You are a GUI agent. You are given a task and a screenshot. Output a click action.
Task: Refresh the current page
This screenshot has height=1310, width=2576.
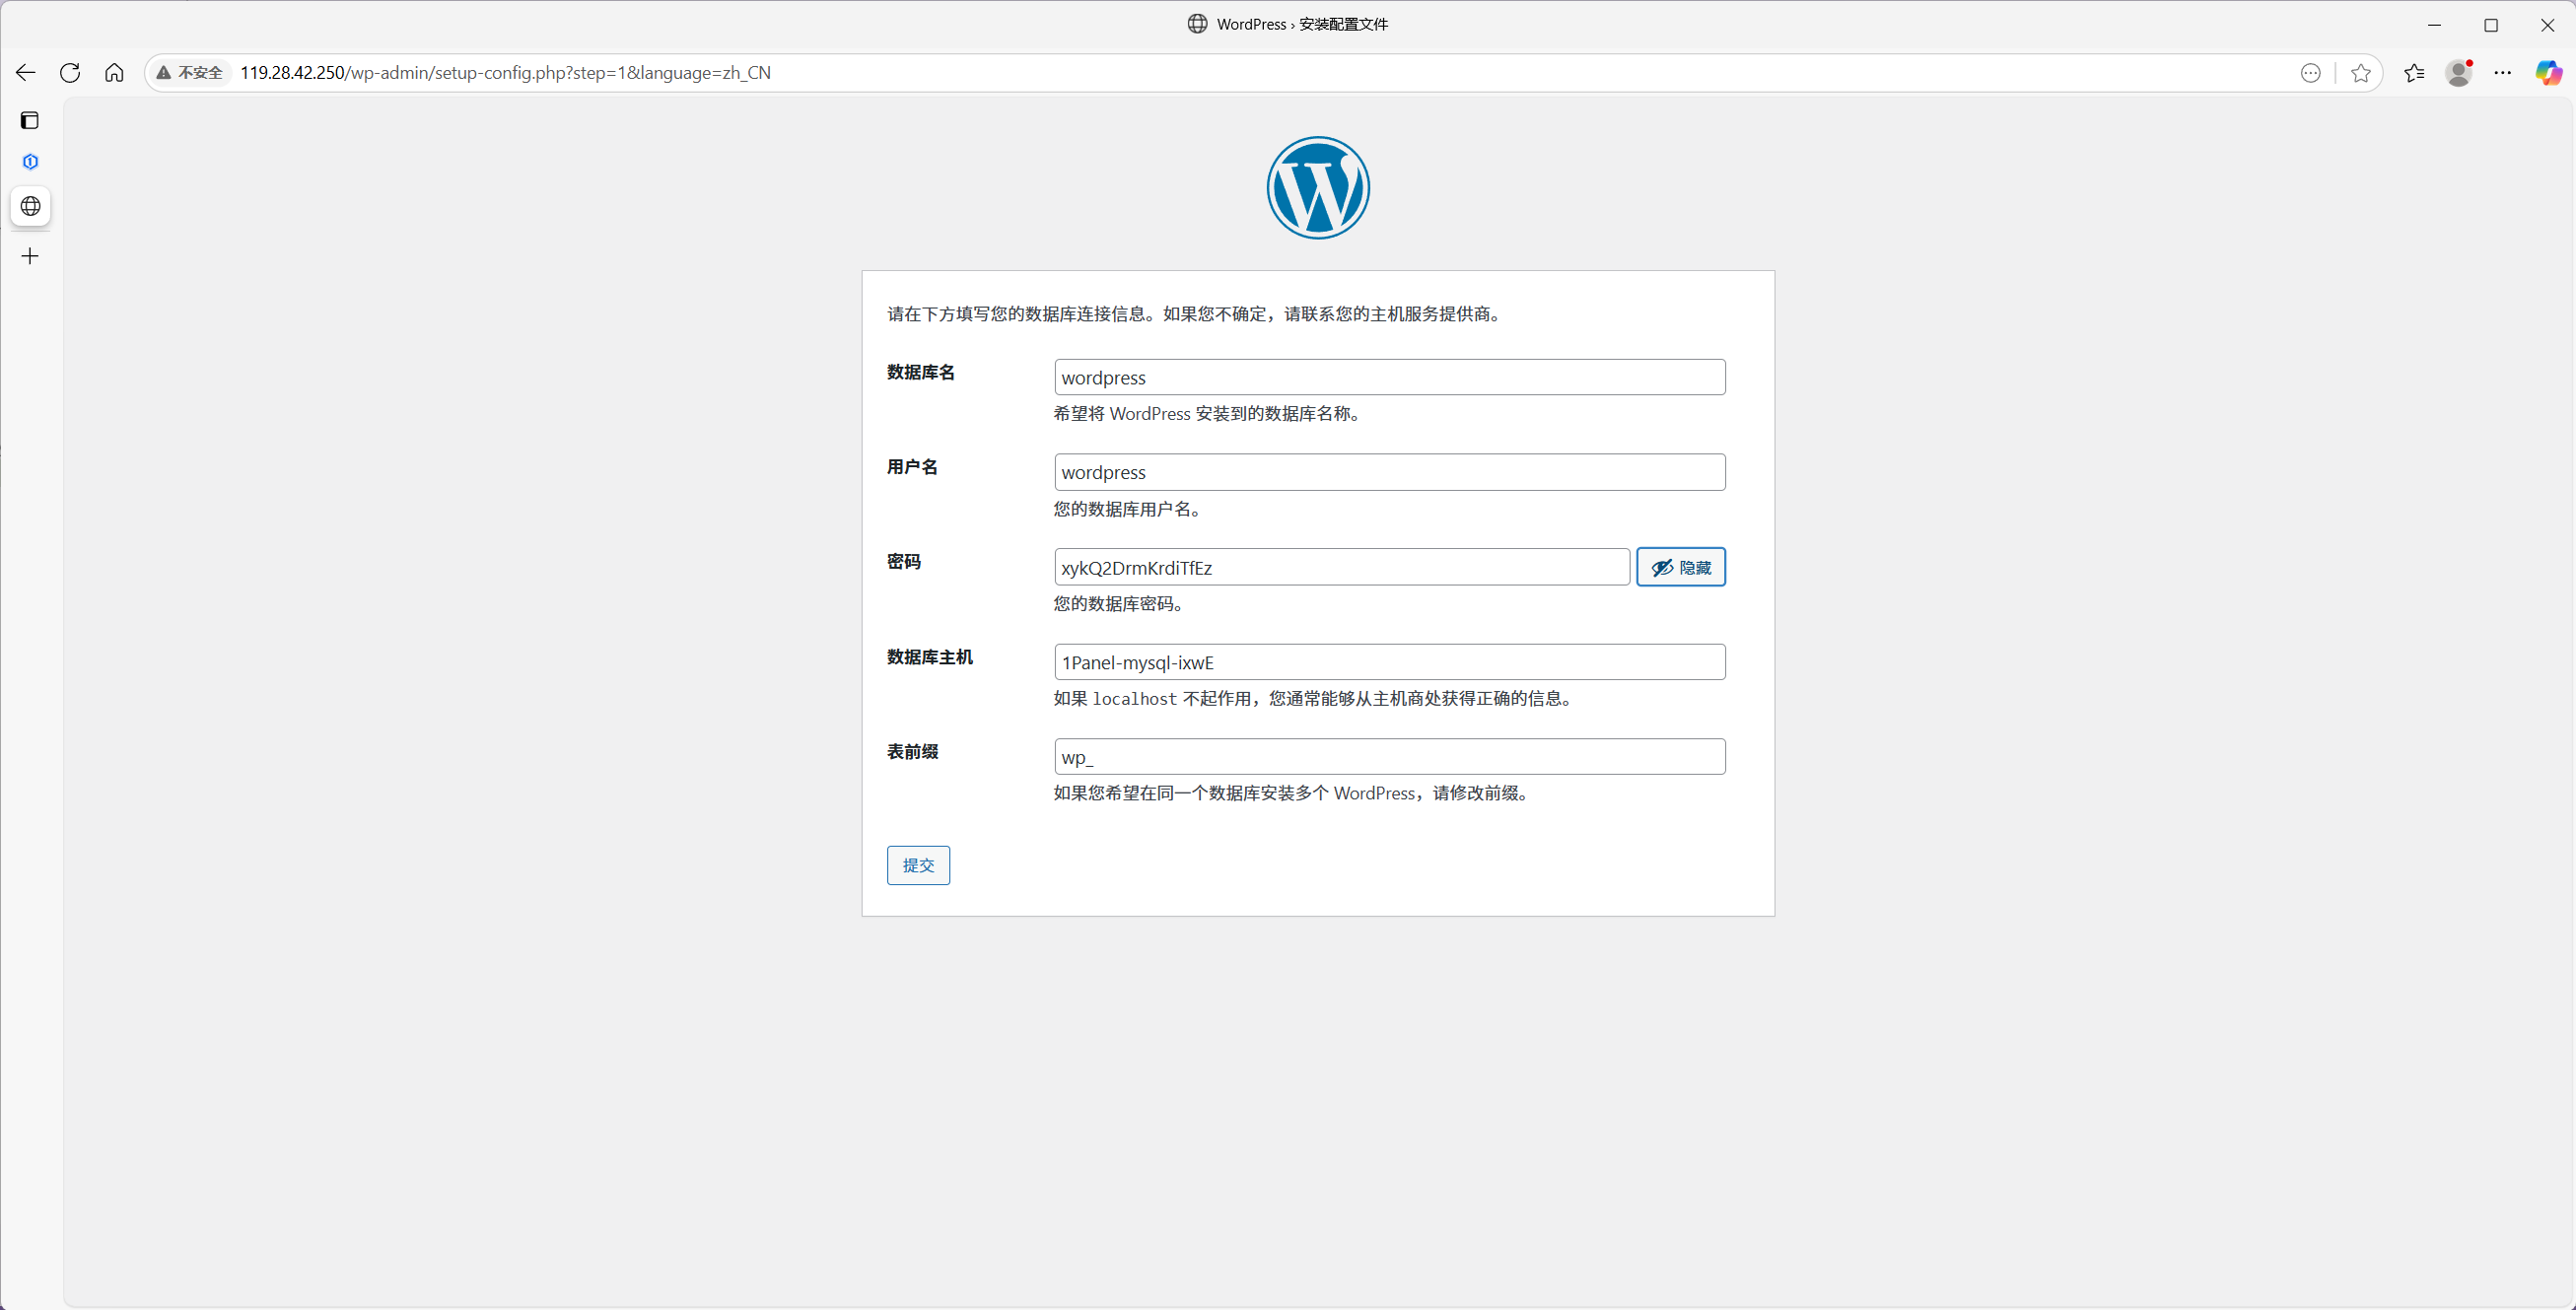click(x=70, y=72)
